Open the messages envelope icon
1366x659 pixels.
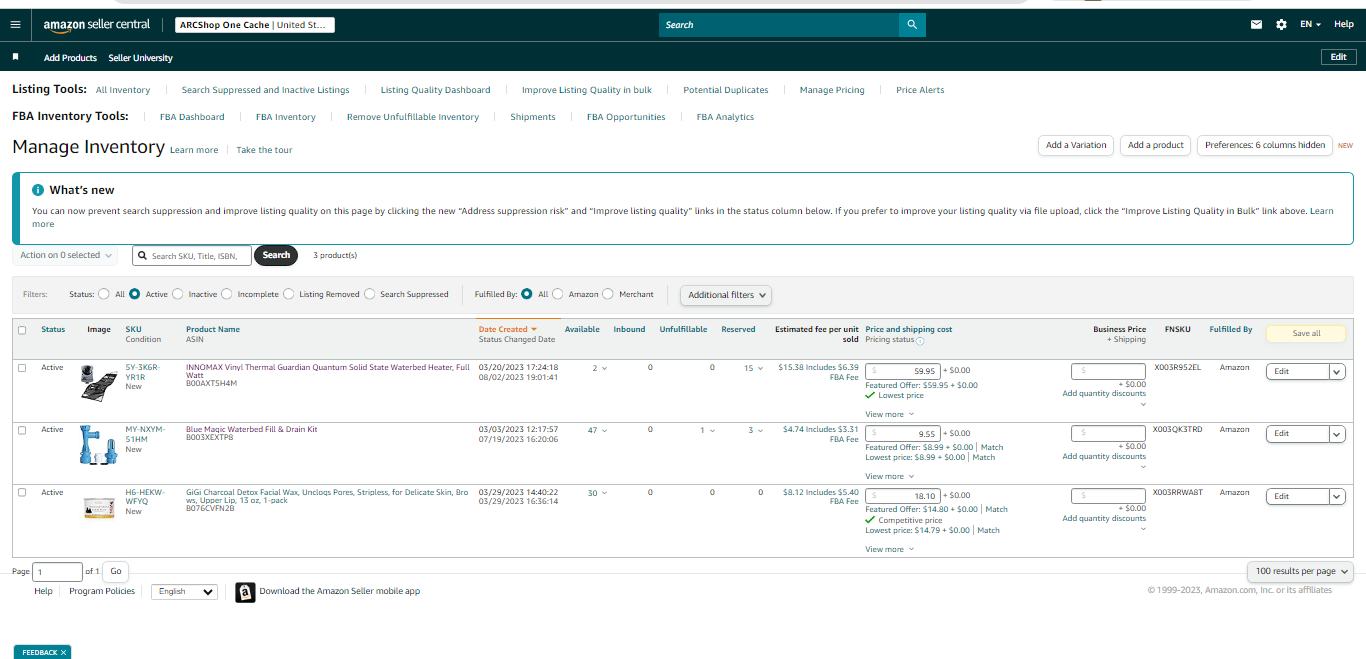coord(1256,24)
